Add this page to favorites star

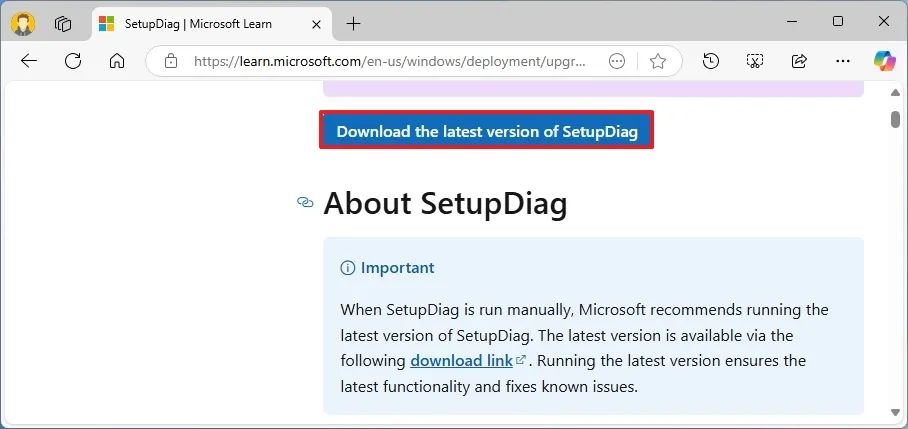(657, 61)
